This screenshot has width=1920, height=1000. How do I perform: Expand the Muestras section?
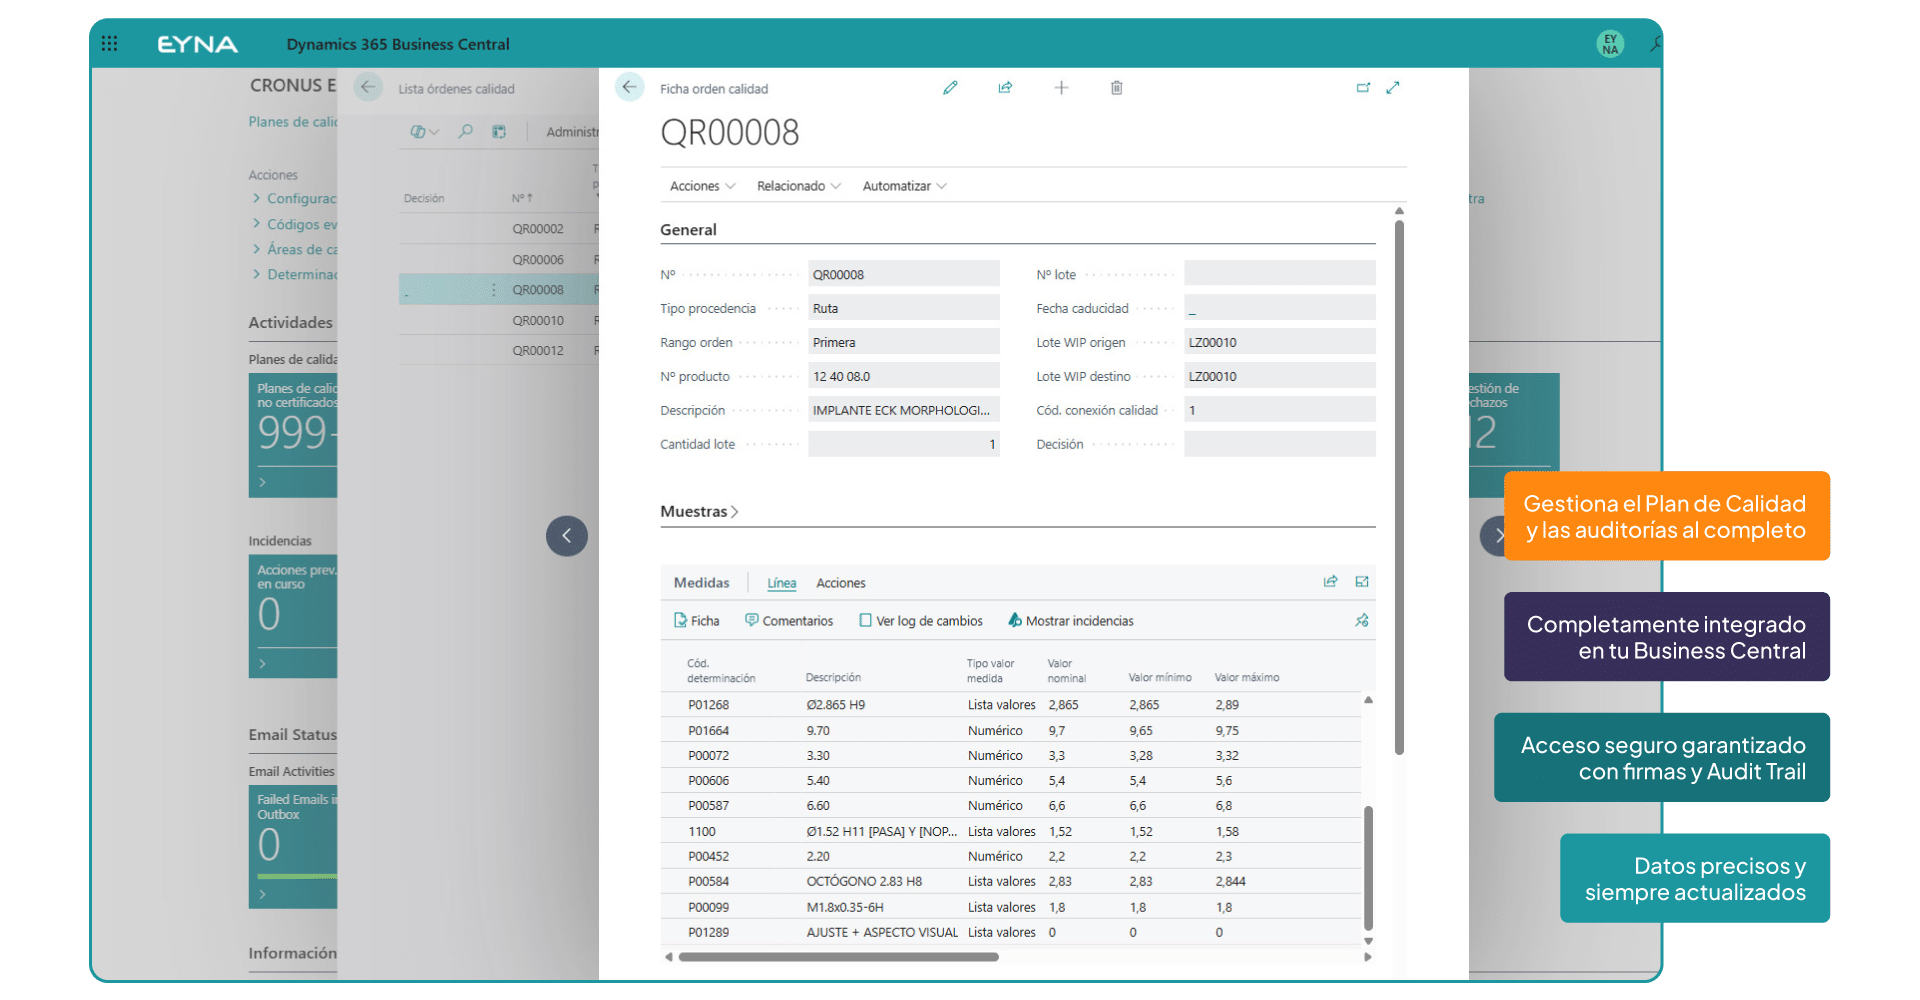699,512
